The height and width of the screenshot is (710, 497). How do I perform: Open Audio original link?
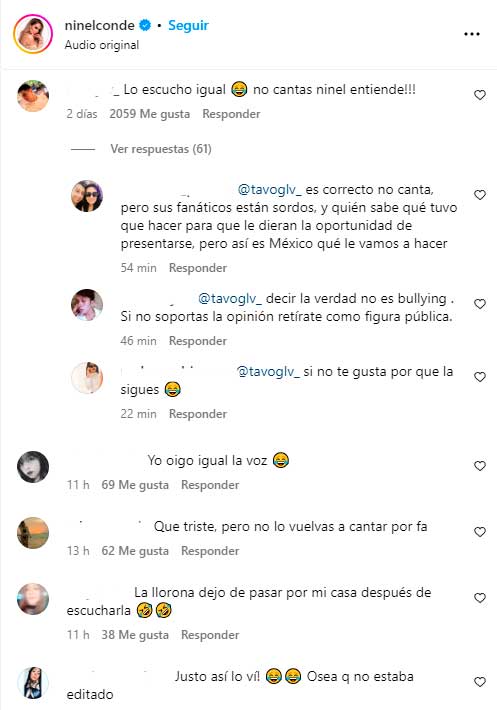click(x=102, y=45)
